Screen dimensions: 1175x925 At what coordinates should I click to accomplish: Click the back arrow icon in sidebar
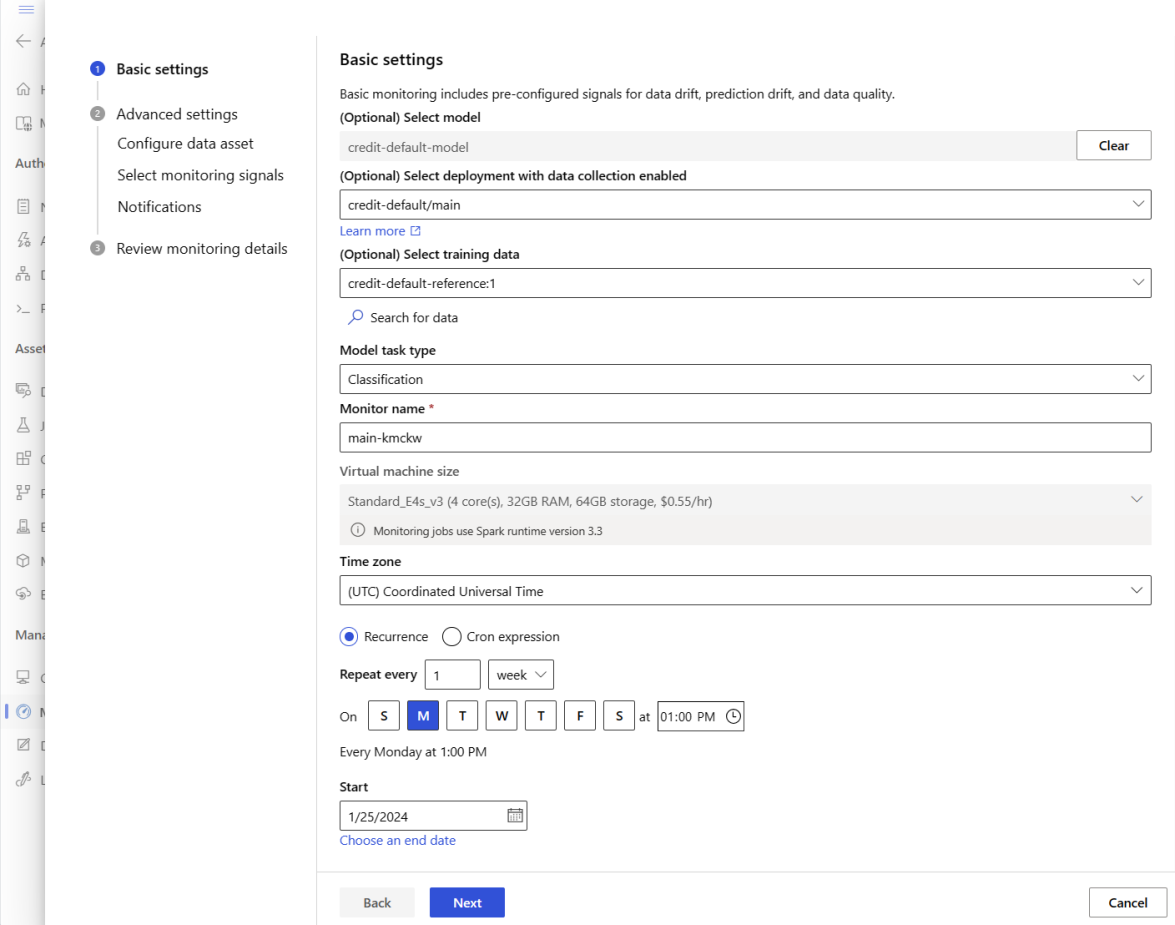pos(23,42)
